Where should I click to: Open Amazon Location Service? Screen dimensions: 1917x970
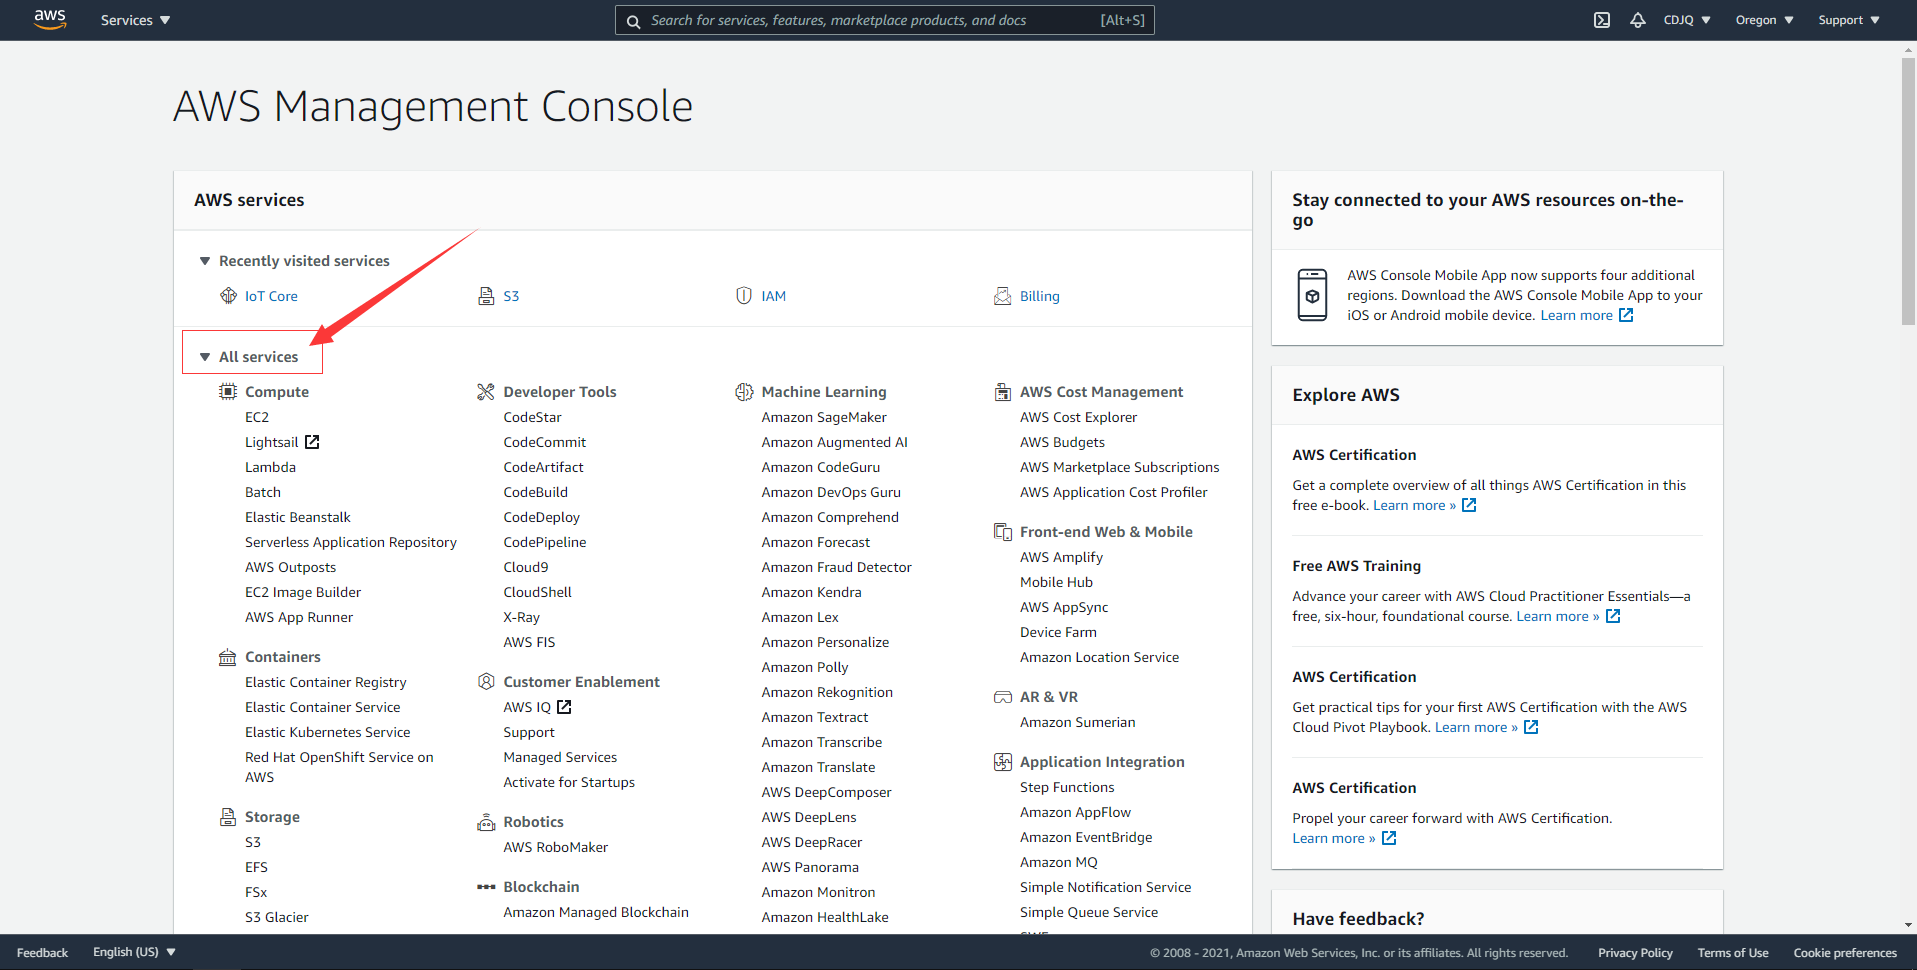1099,657
